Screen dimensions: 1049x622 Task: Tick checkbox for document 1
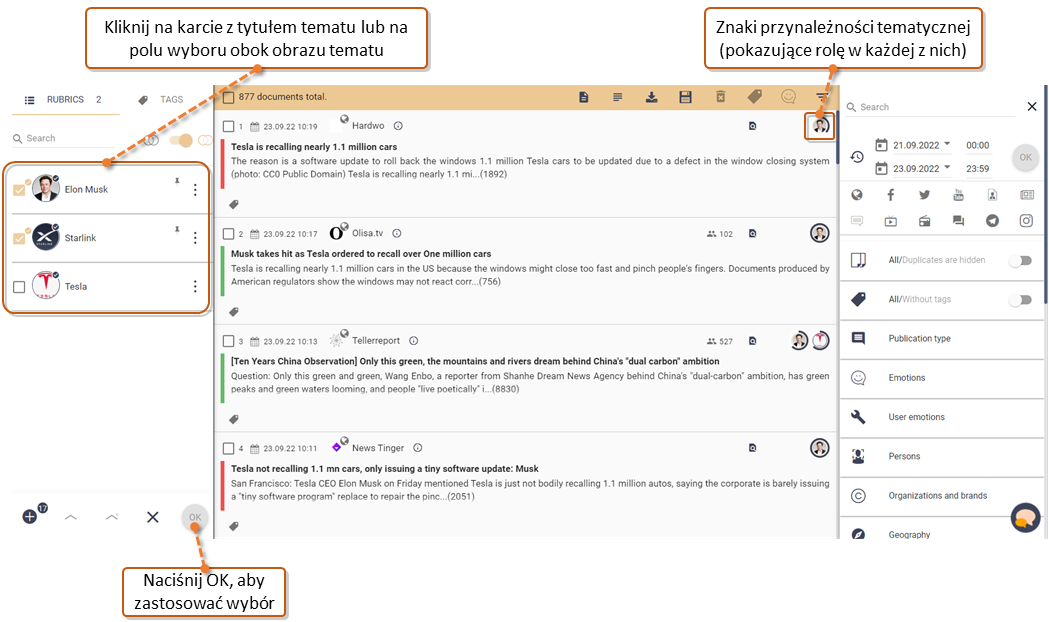coord(229,126)
